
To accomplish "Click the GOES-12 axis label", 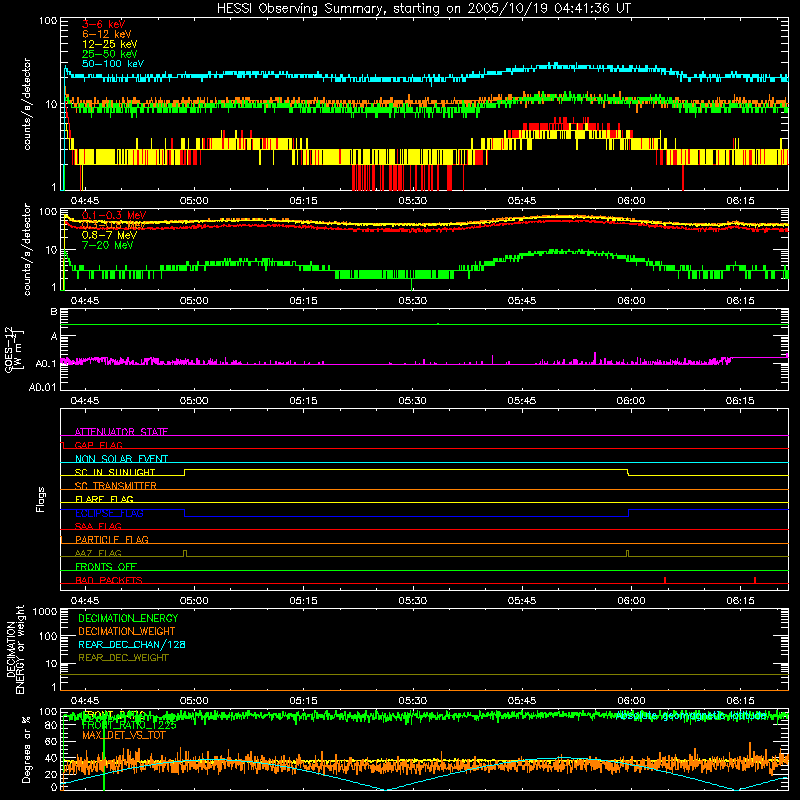I will pyautogui.click(x=13, y=349).
